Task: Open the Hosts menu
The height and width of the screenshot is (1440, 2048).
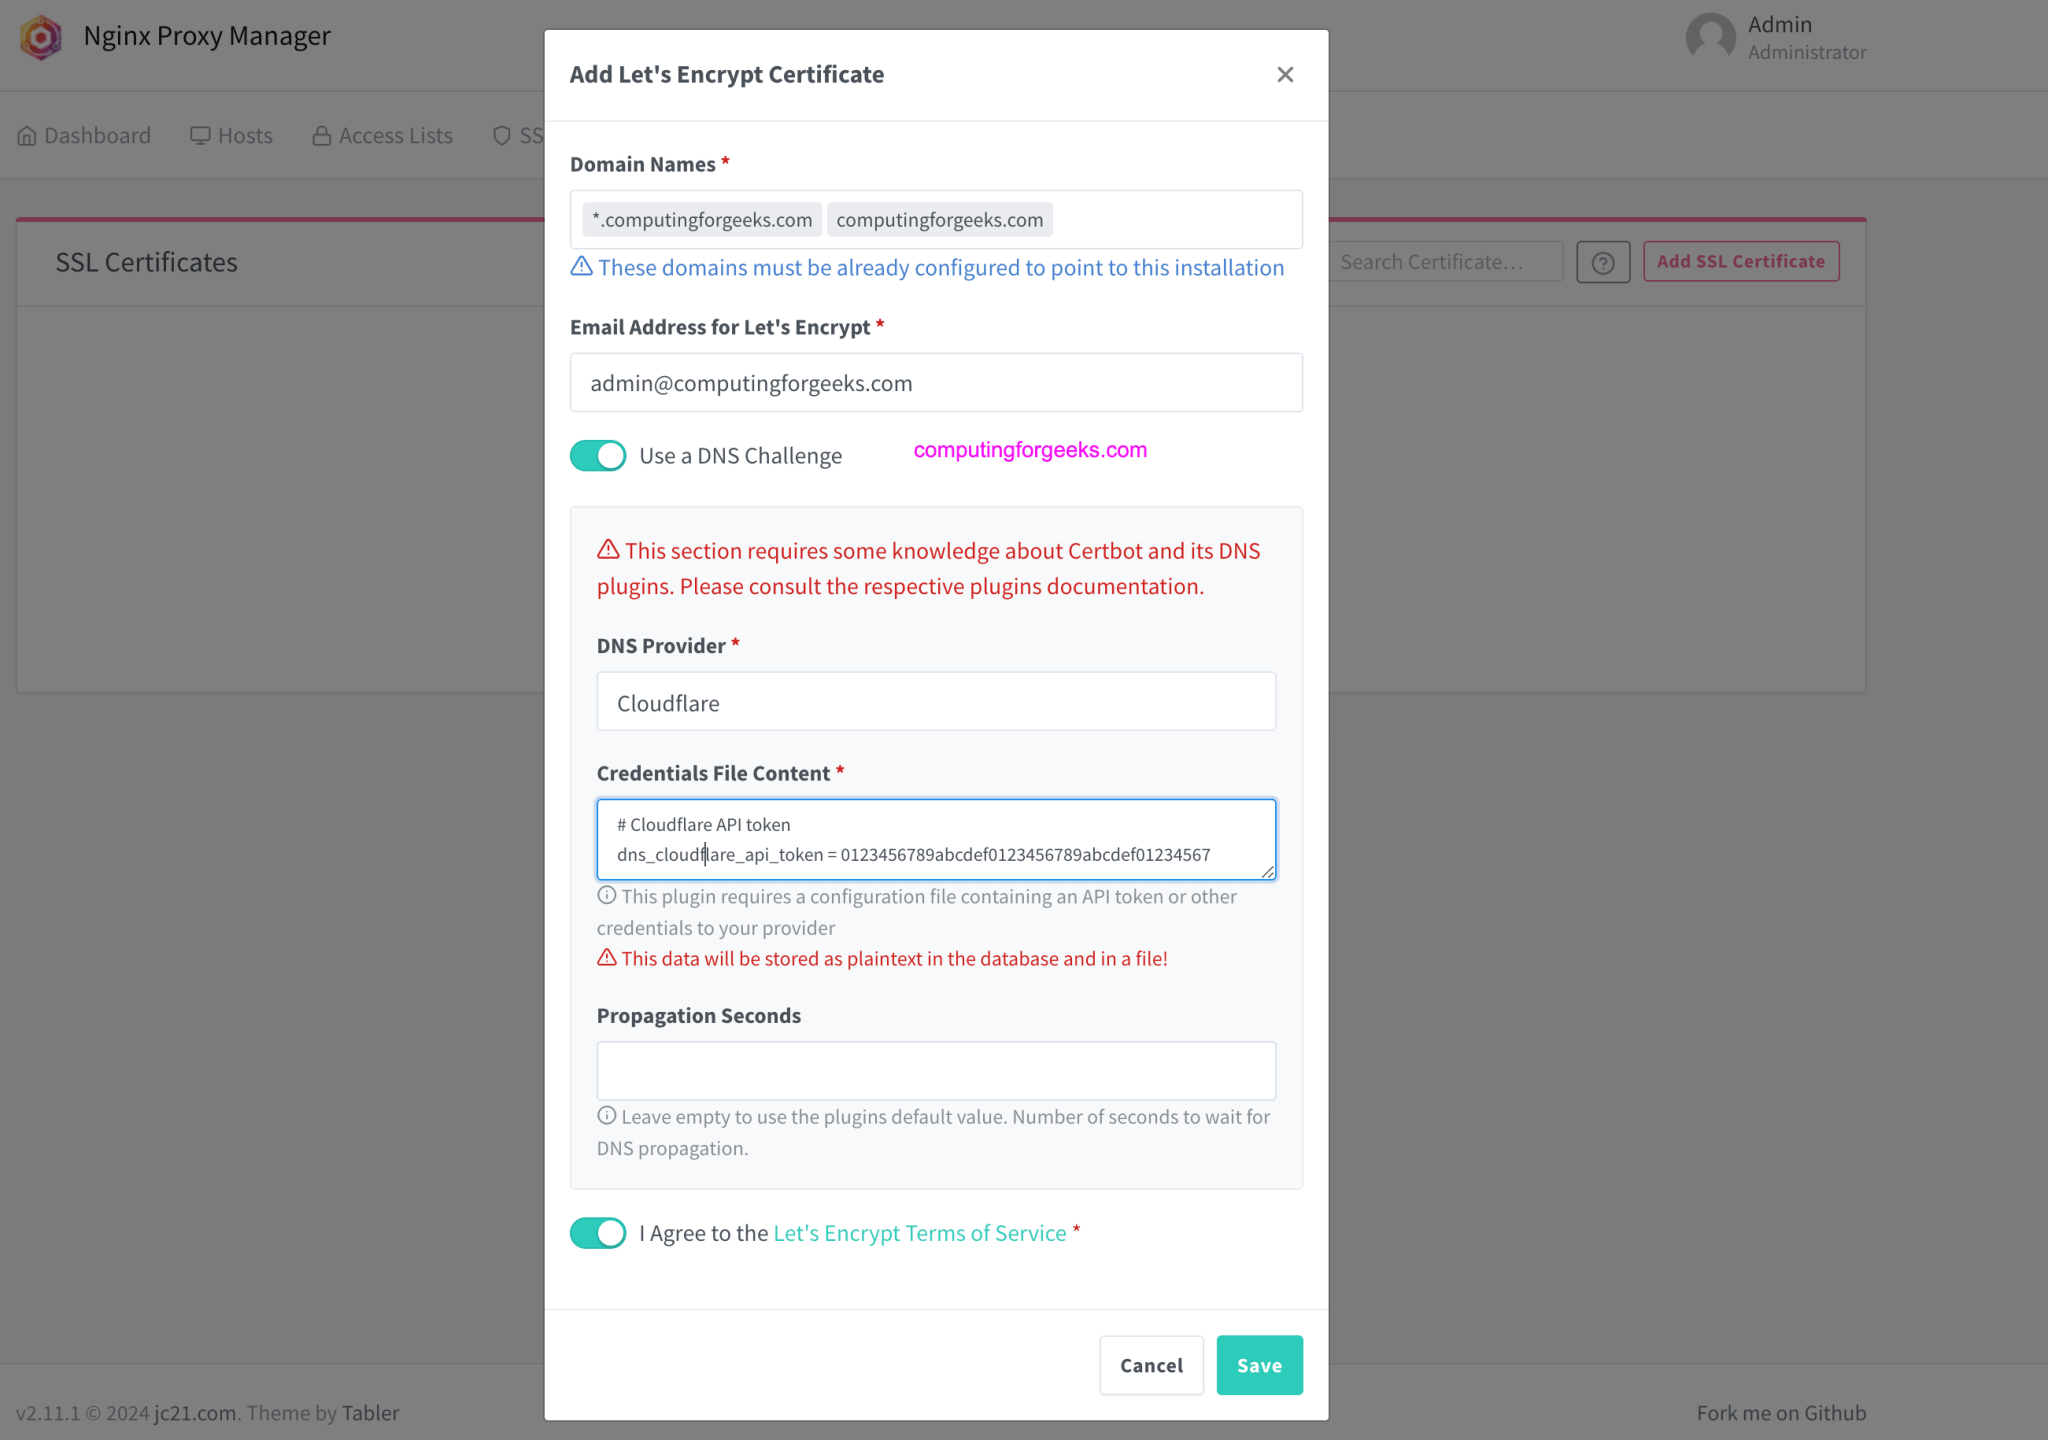Action: tap(232, 136)
